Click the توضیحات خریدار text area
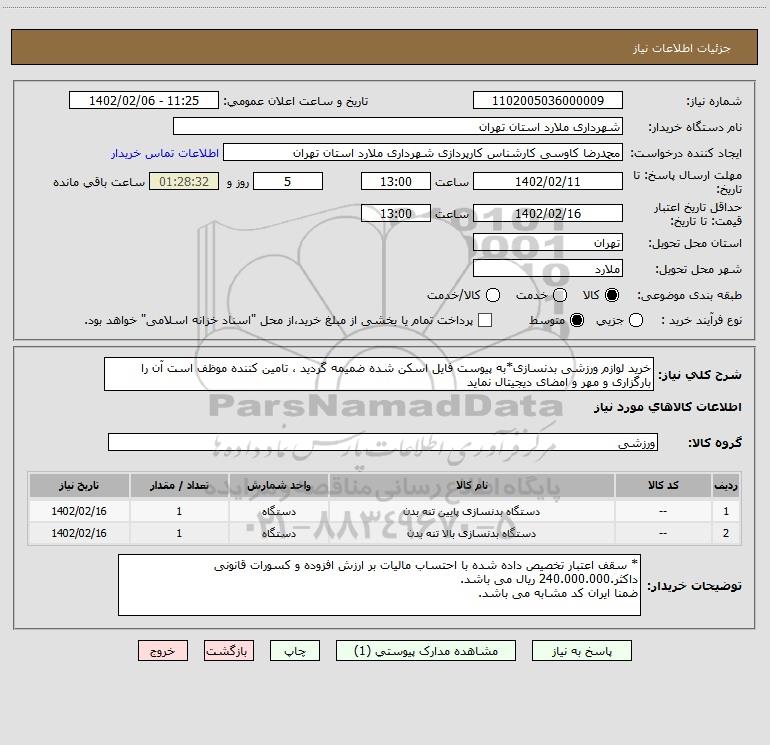The height and width of the screenshot is (745, 770). 379,585
